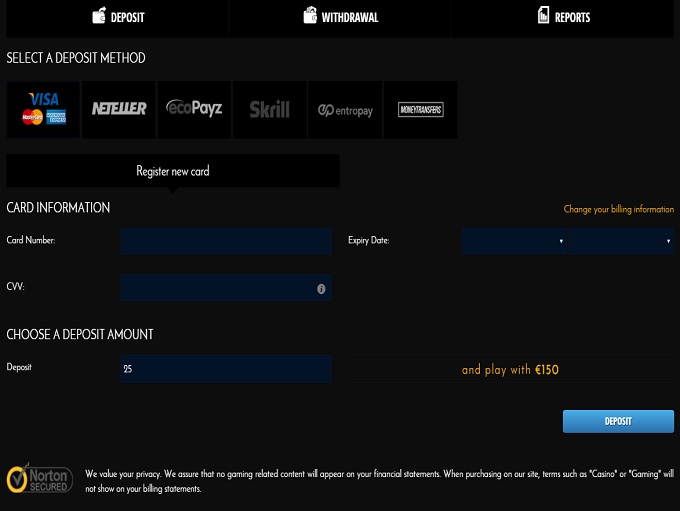Viewport: 680px width, 511px height.
Task: Switch to the Withdrawal tab
Action: (x=340, y=17)
